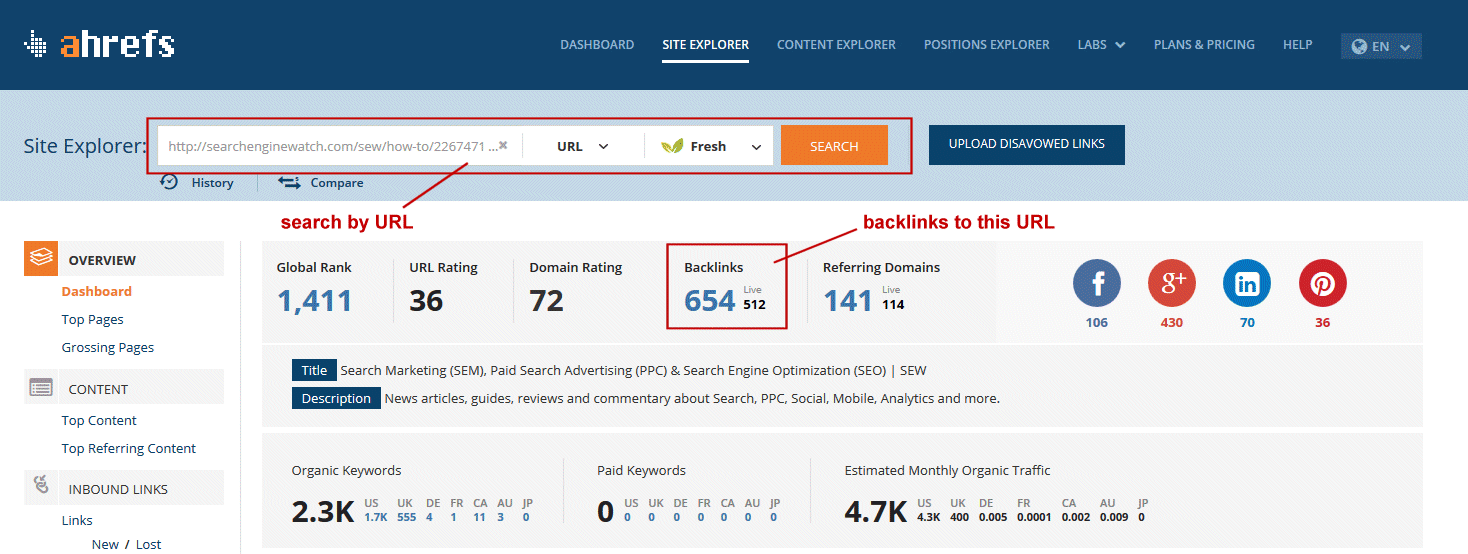Open the URL mode dropdown
This screenshot has height=554, width=1468.
[x=583, y=146]
